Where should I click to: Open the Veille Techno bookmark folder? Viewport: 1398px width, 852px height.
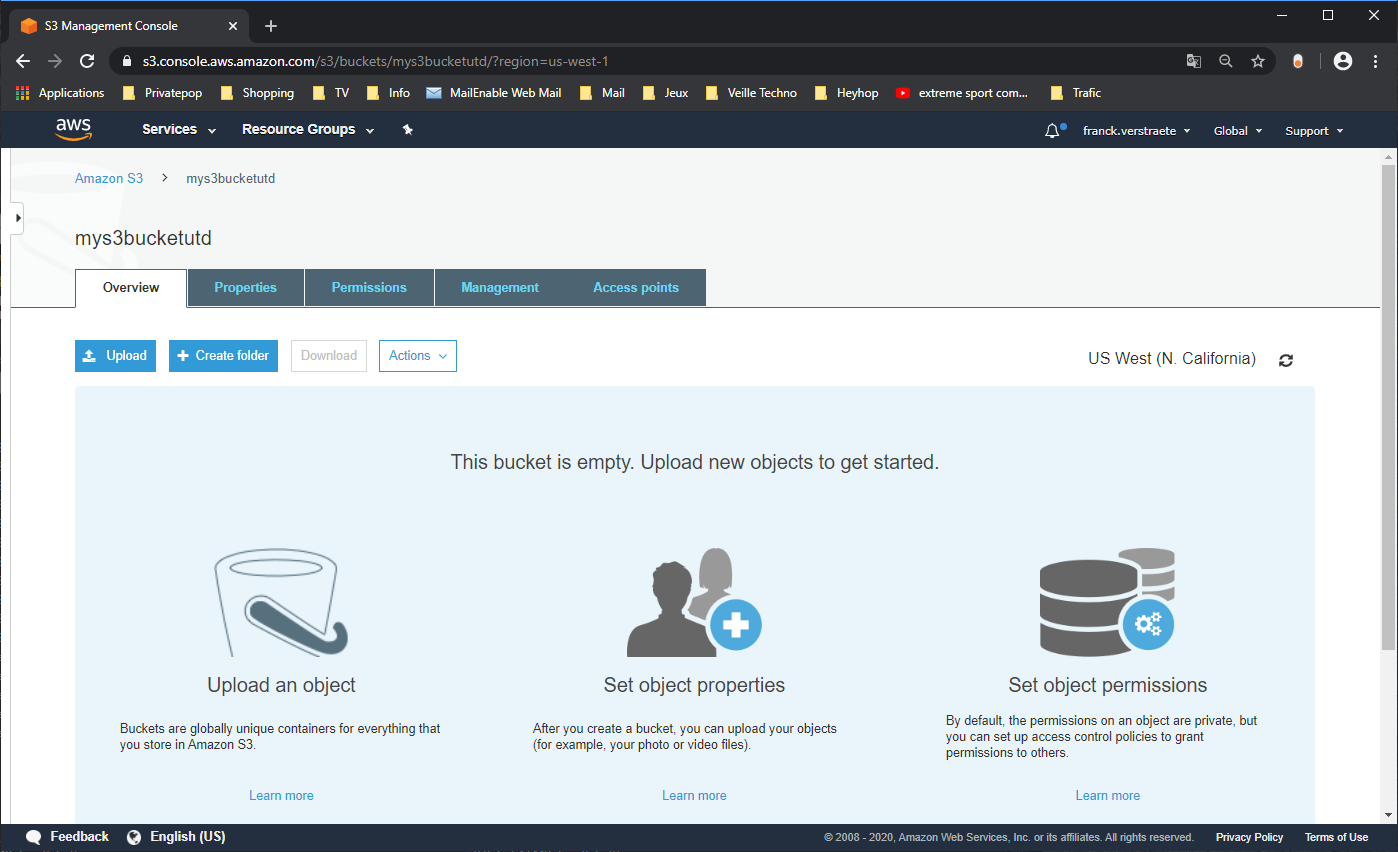(751, 93)
